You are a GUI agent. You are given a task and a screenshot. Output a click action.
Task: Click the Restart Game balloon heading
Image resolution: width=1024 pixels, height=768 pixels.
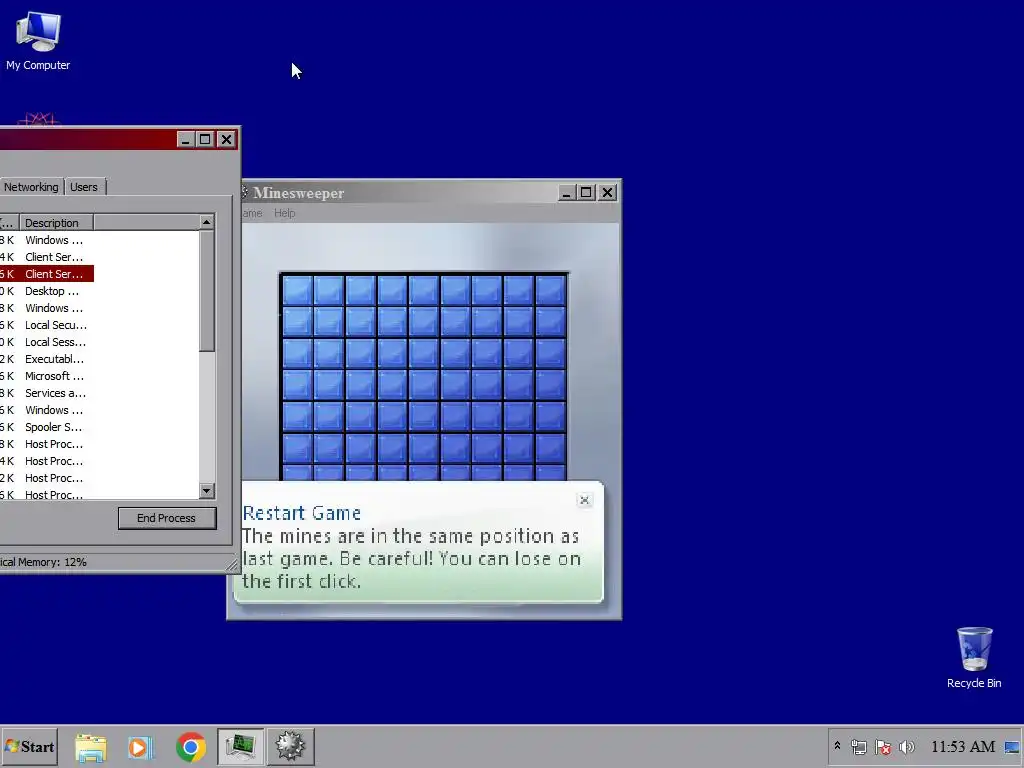pyautogui.click(x=302, y=513)
